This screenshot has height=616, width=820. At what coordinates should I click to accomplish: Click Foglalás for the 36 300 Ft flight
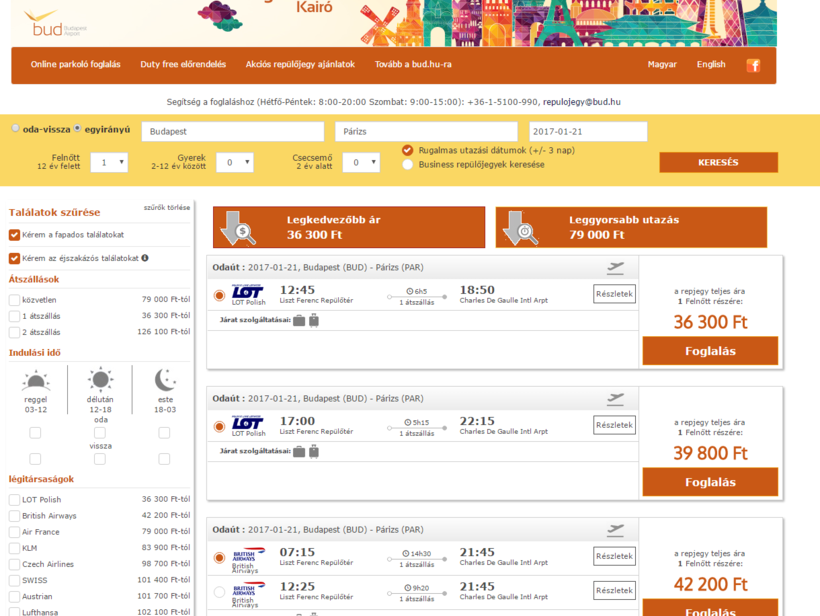click(710, 351)
